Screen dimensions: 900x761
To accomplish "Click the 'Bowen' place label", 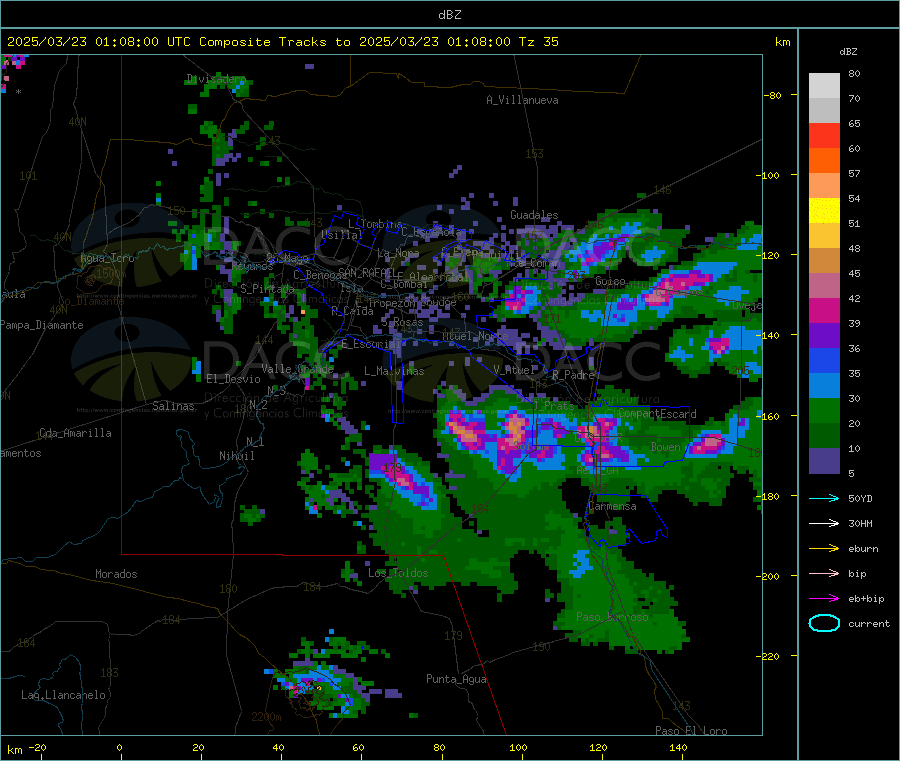I will click(x=666, y=446).
